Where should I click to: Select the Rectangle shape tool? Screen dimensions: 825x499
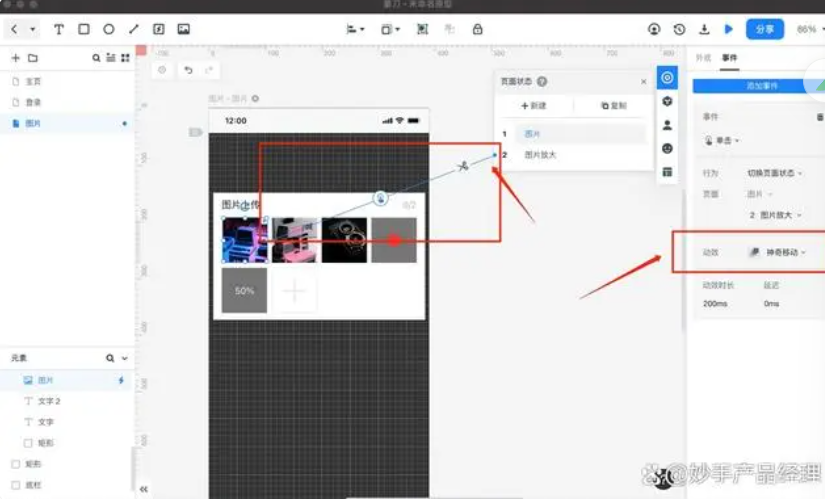84,29
